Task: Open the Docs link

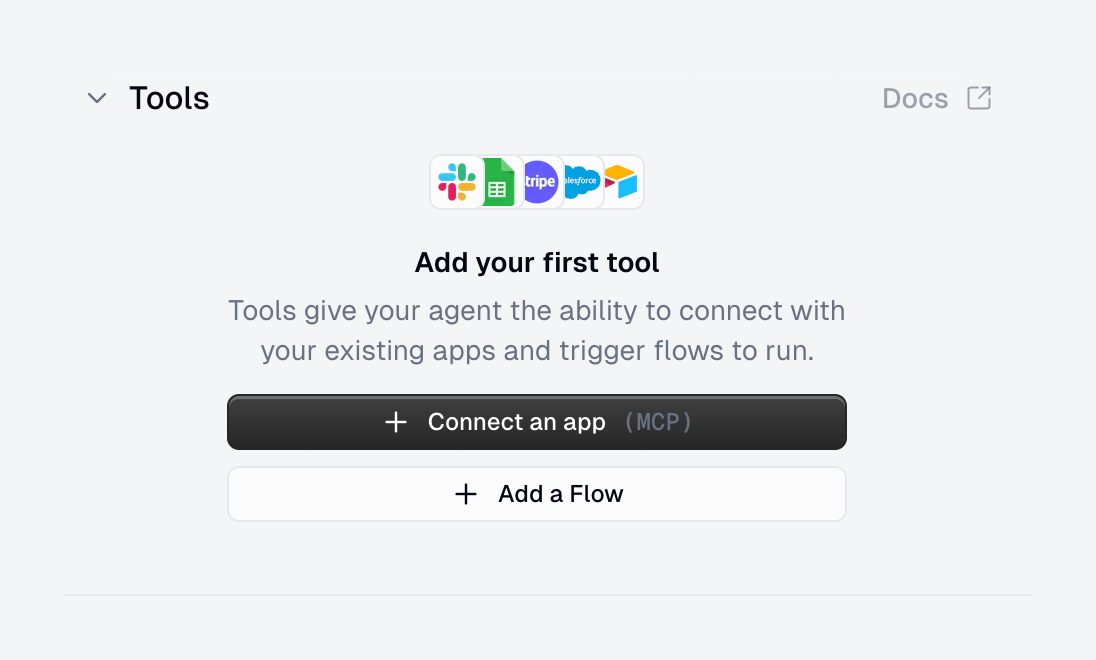Action: 915,98
